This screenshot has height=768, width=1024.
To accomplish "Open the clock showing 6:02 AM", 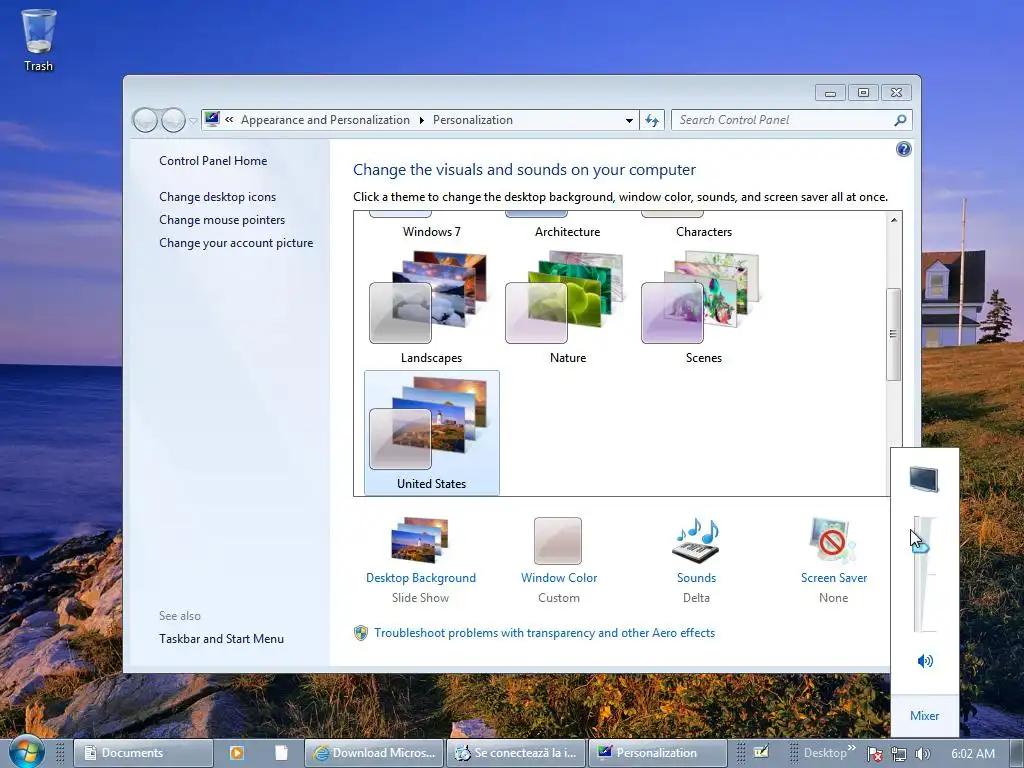I will coord(973,754).
